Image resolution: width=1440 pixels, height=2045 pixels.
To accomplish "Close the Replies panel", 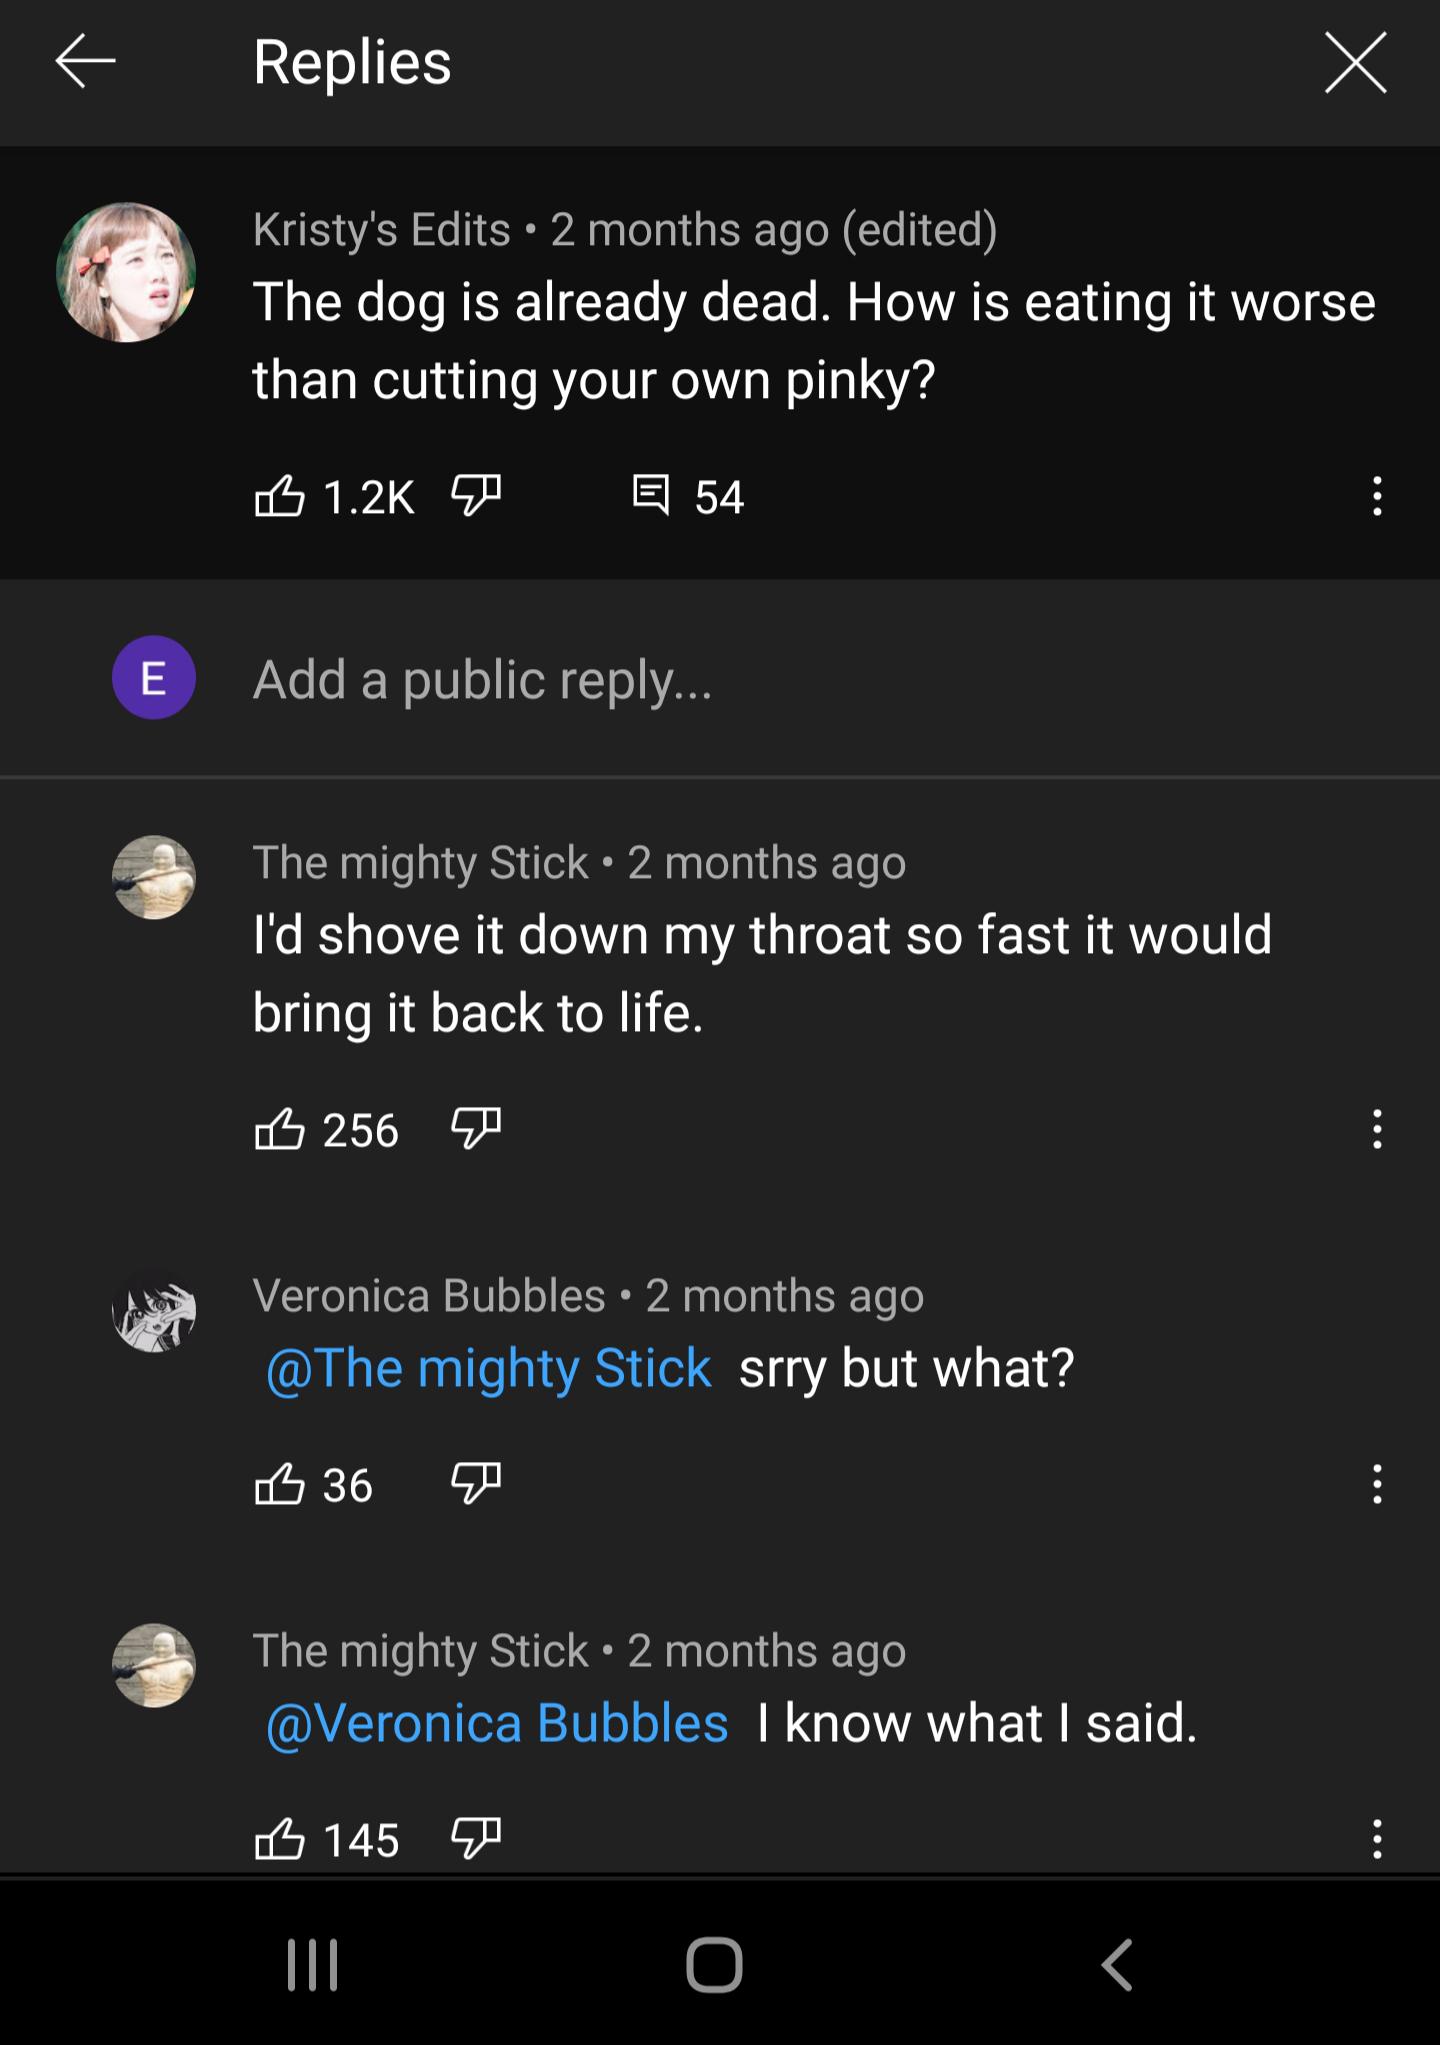I will click(x=1355, y=62).
